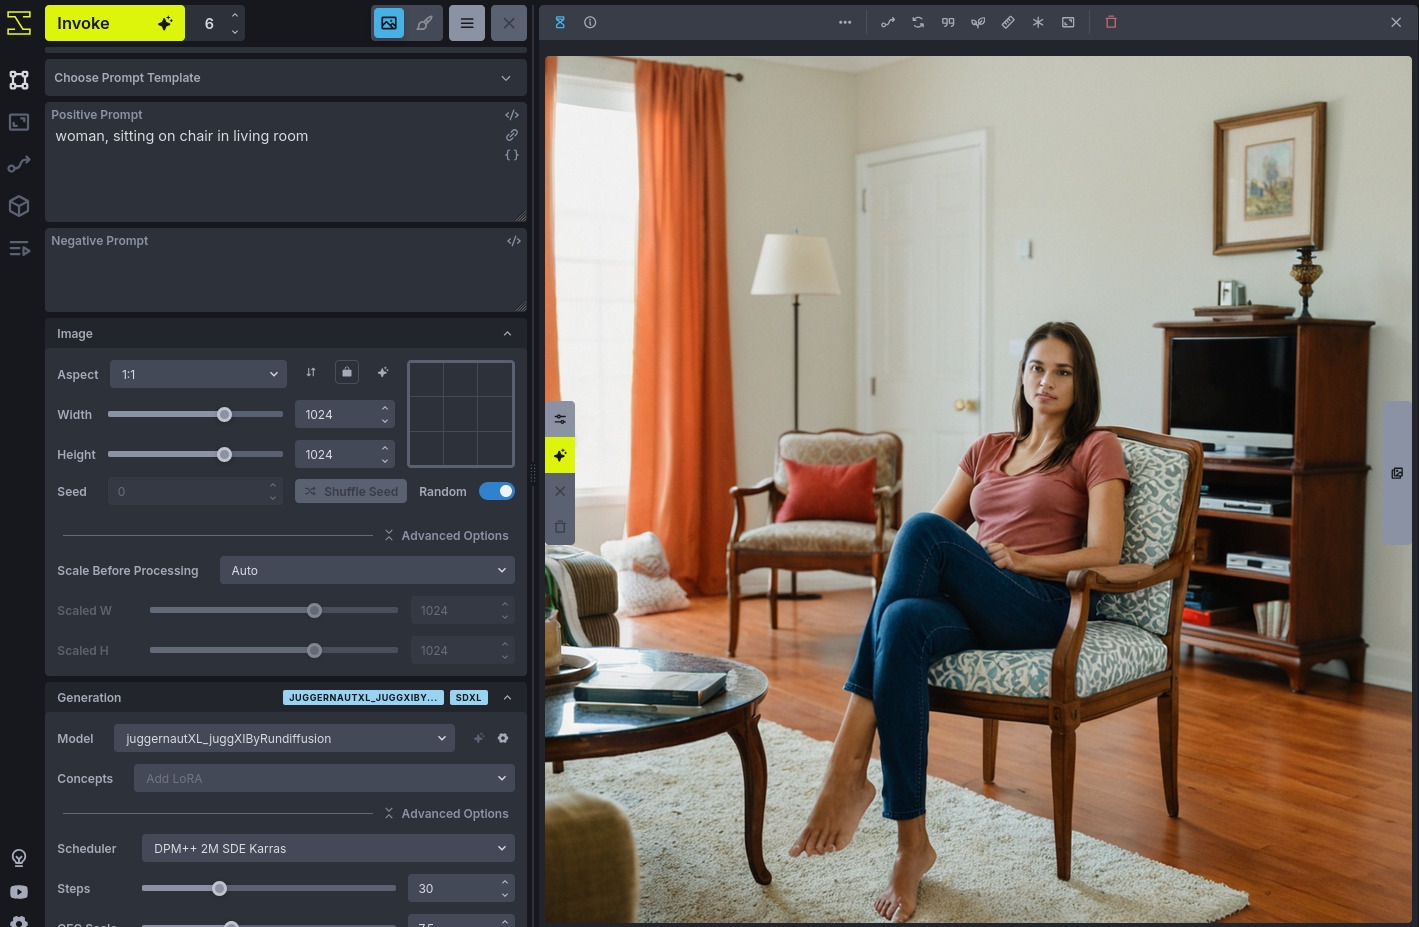Increase the iterations count stepper
This screenshot has height=927, width=1419.
235,15
